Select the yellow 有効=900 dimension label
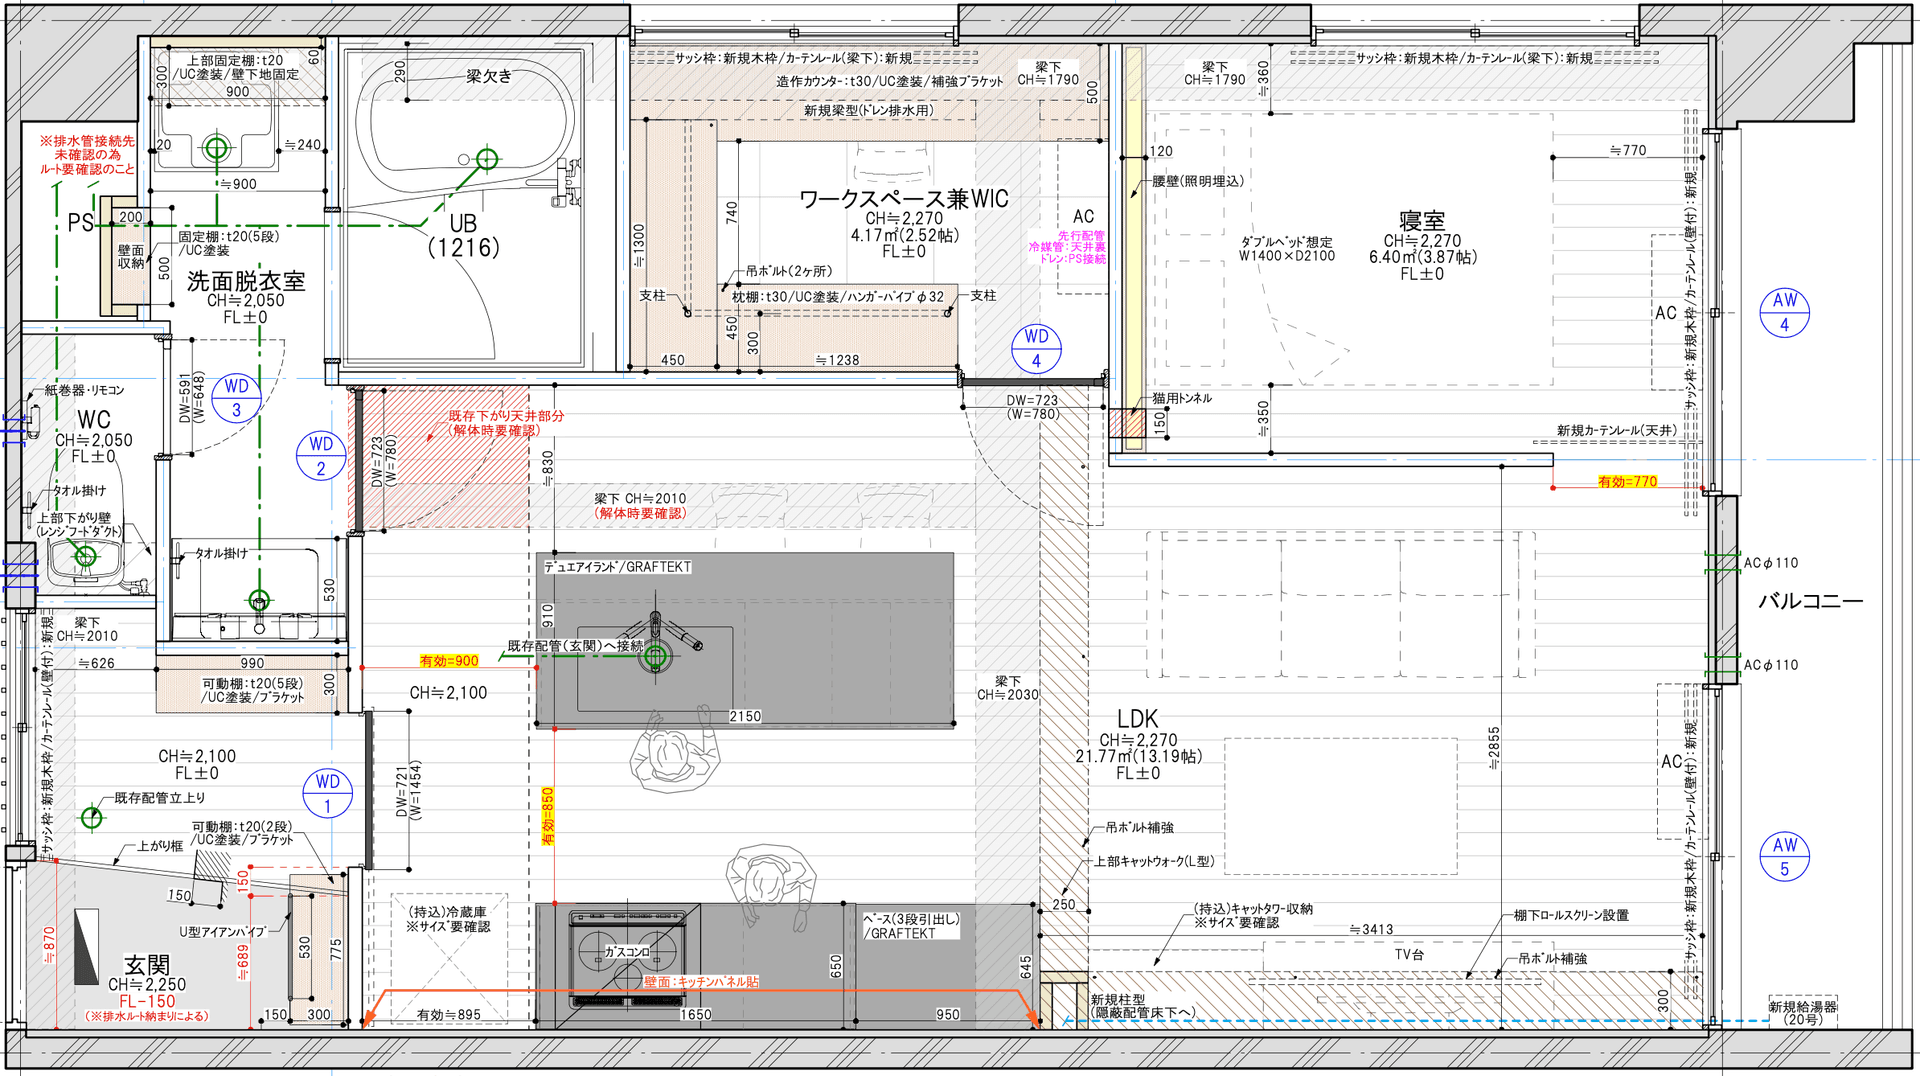The height and width of the screenshot is (1076, 1920). click(x=449, y=661)
